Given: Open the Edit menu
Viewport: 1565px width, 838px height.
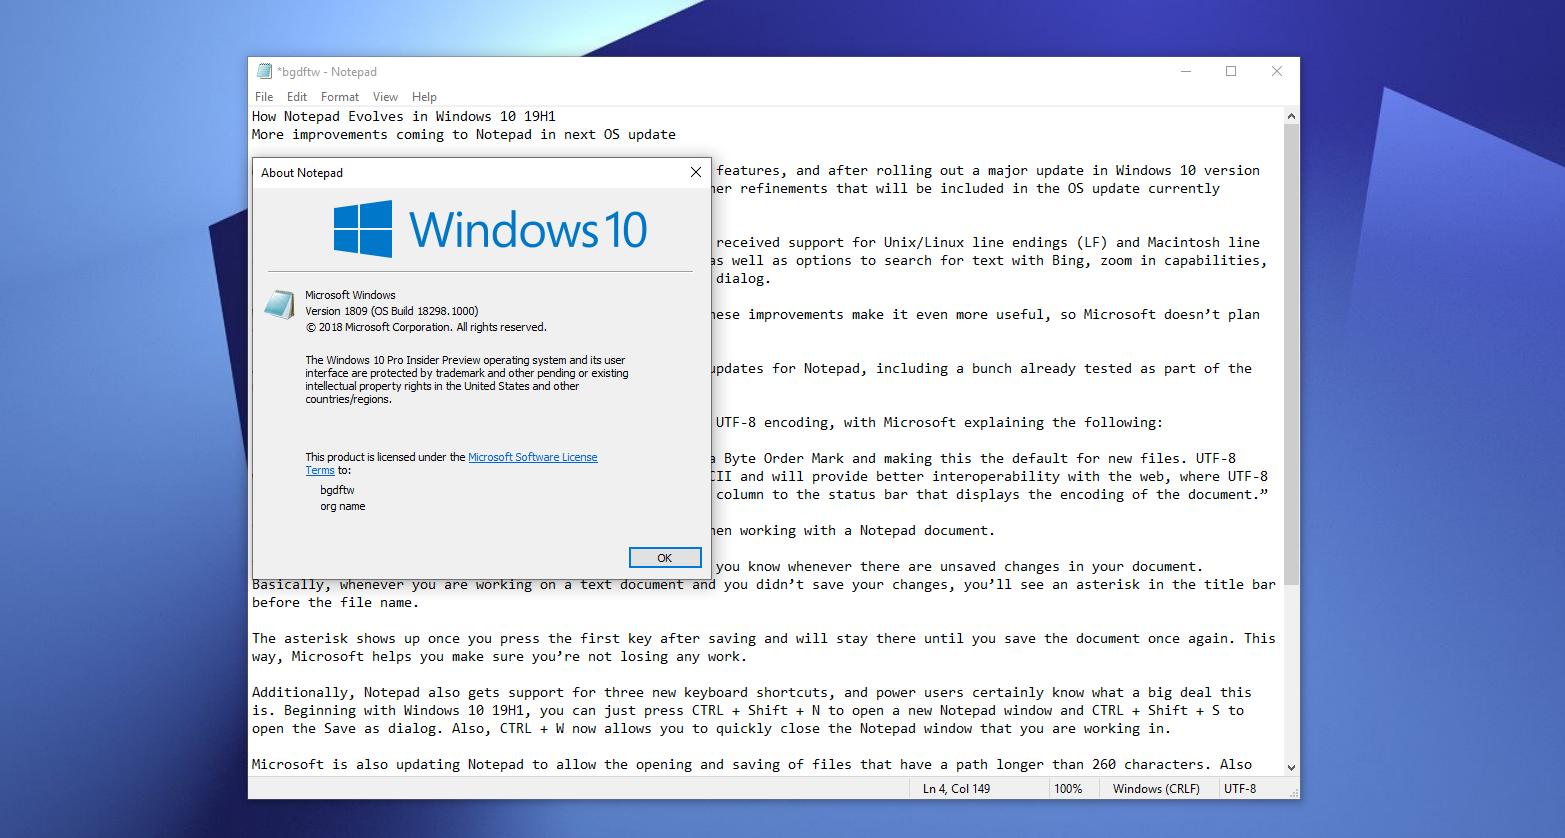Looking at the screenshot, I should tap(297, 97).
